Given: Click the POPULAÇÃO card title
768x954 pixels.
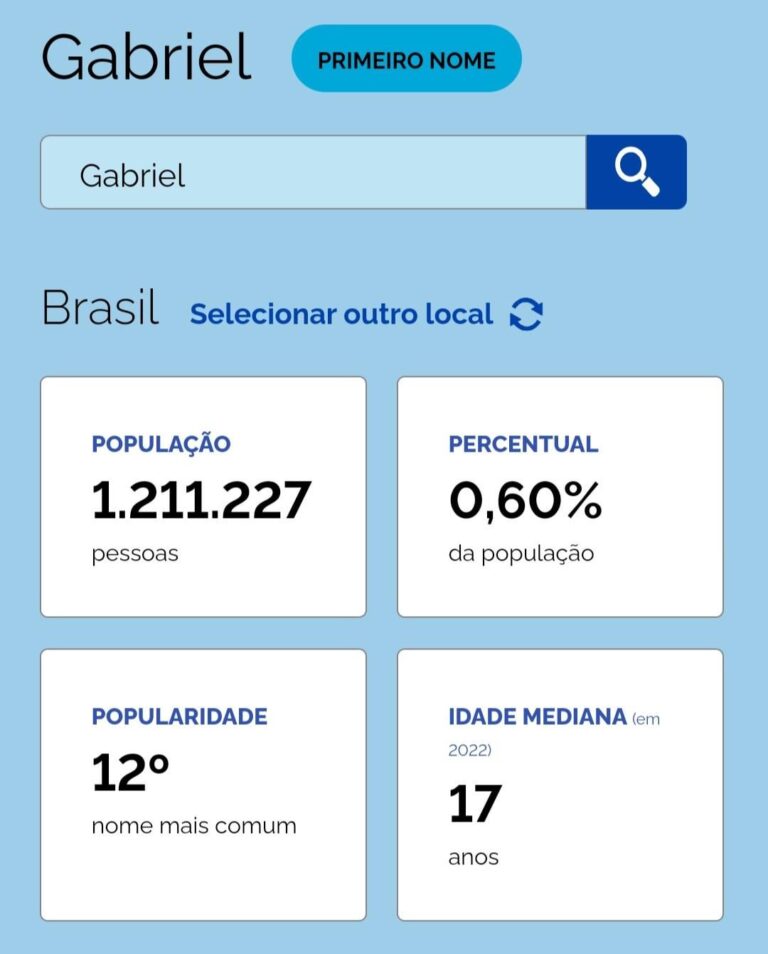Looking at the screenshot, I should click(161, 444).
